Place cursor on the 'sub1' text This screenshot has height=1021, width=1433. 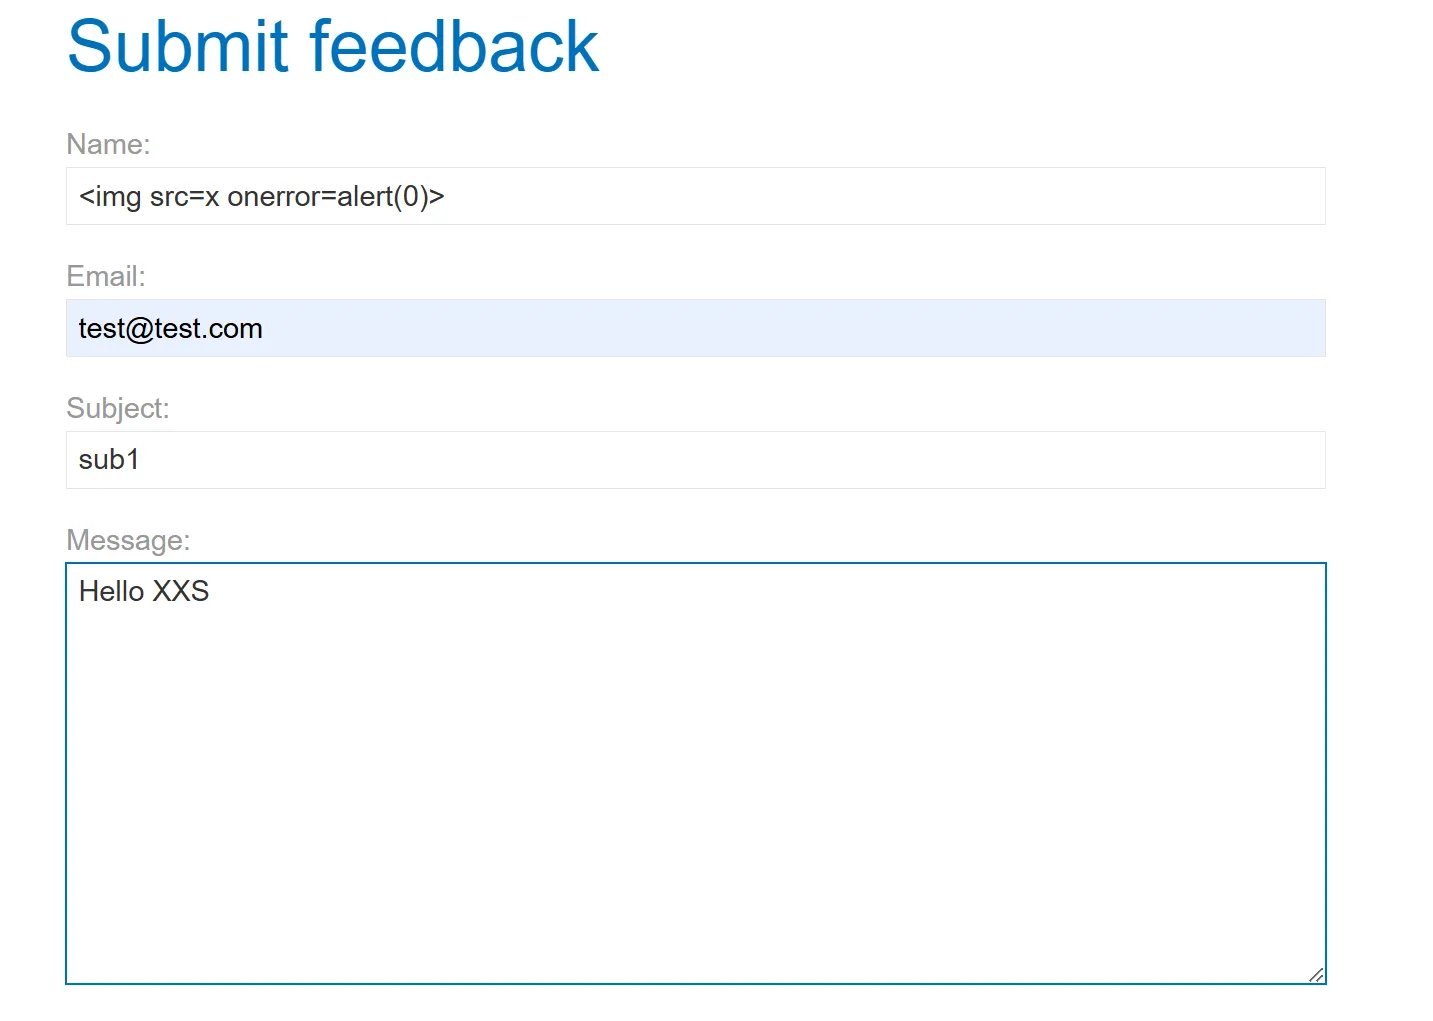(x=109, y=460)
